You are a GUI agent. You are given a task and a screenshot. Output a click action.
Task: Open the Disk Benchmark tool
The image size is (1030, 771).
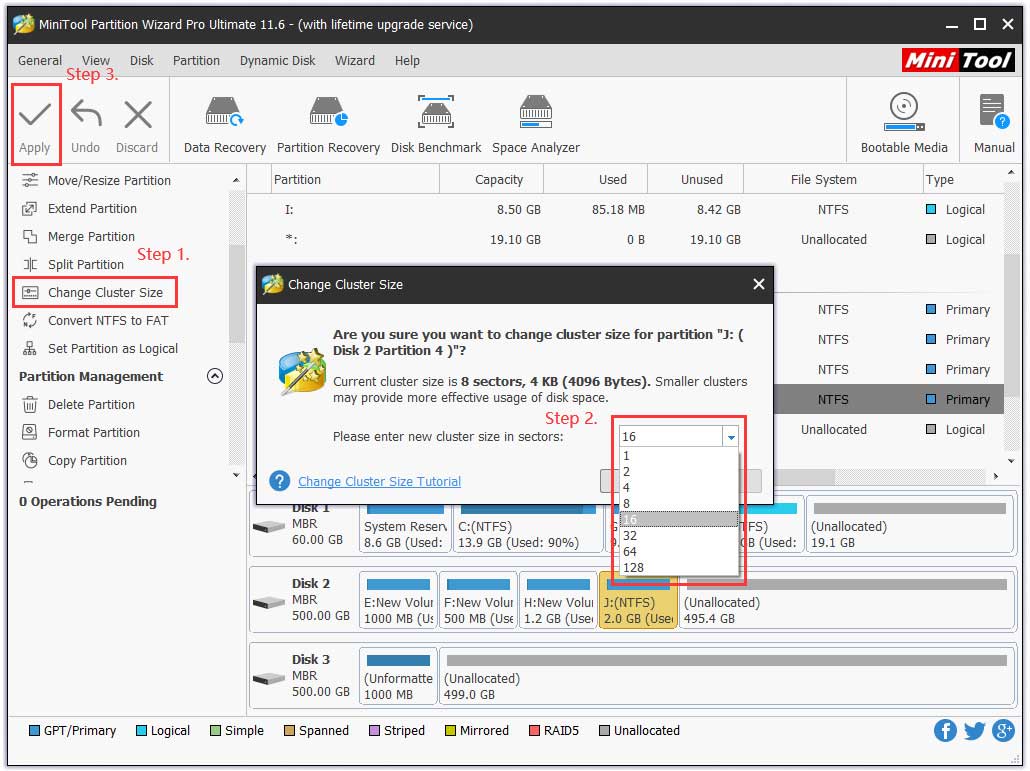(436, 112)
